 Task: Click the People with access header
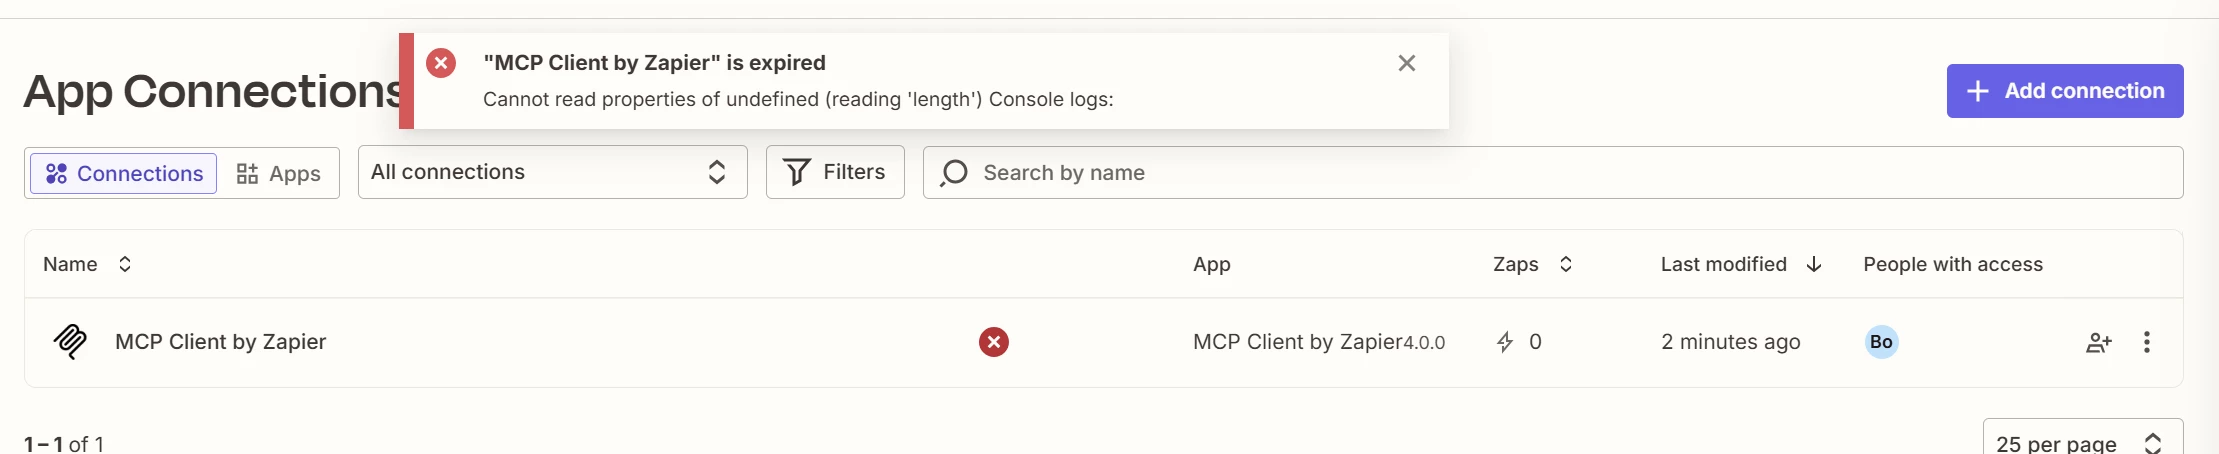[x=1952, y=264]
